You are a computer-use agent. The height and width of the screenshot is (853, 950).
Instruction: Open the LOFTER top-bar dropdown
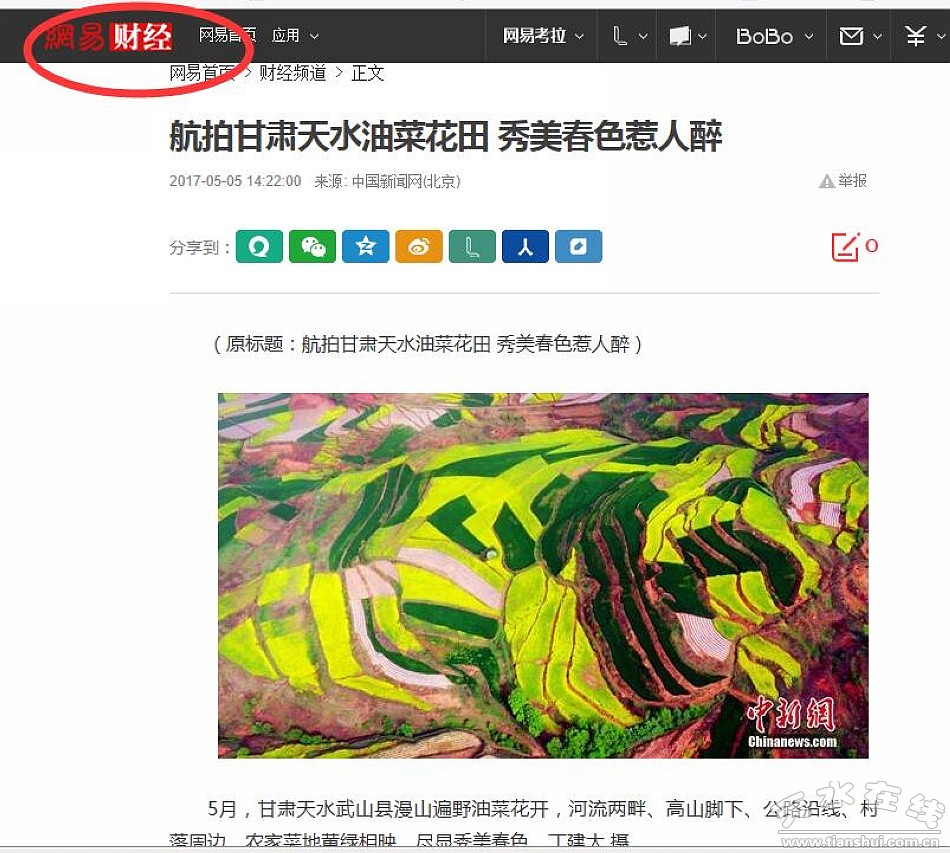(x=629, y=36)
